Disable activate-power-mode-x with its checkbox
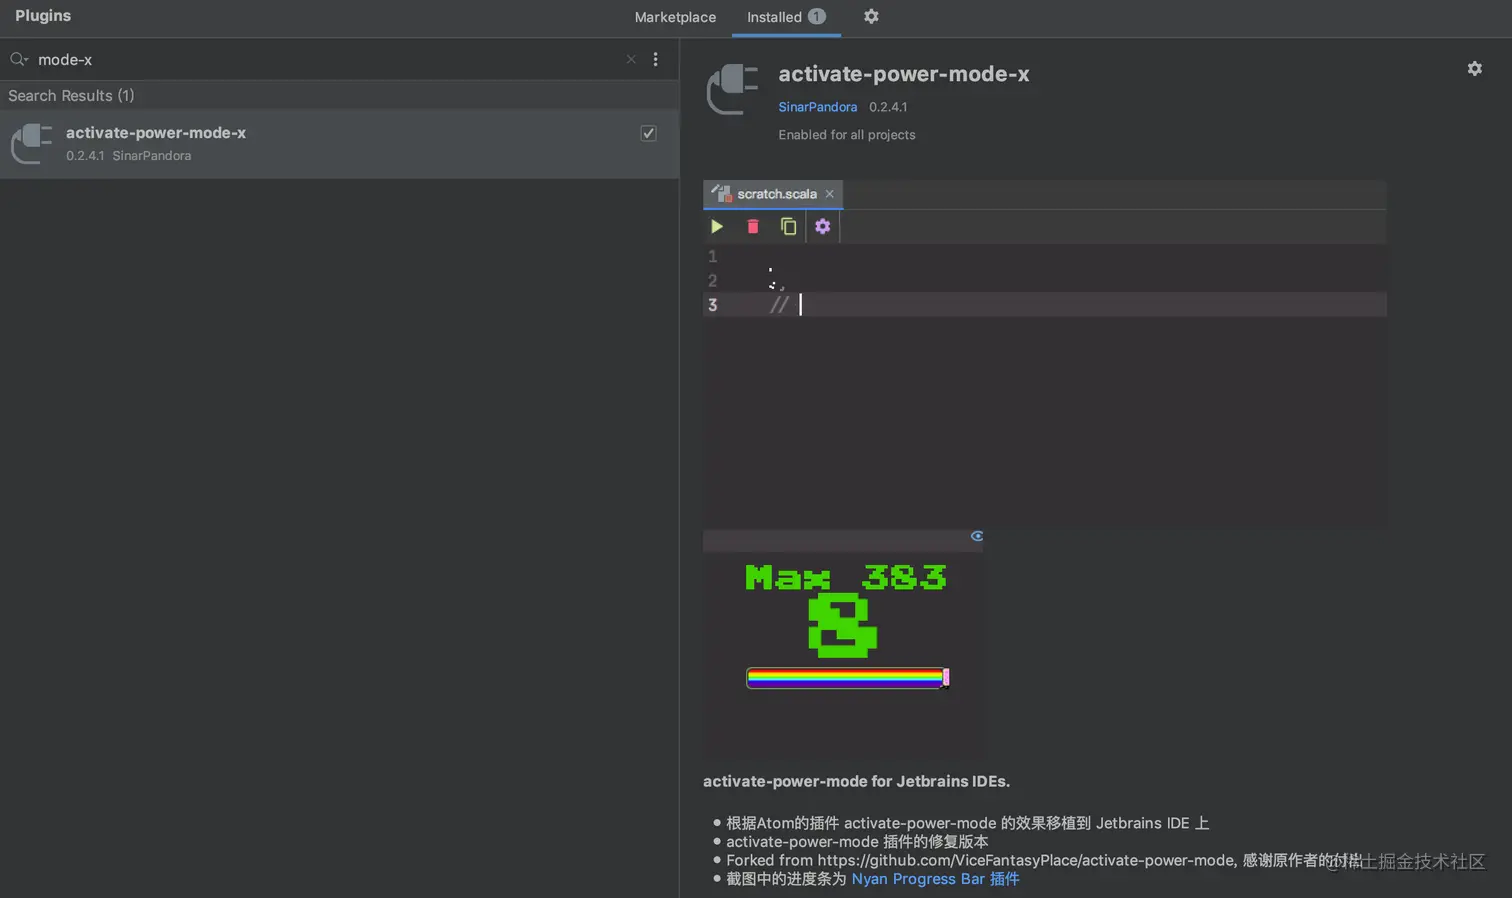Screen dimensions: 1512x898 pos(648,133)
